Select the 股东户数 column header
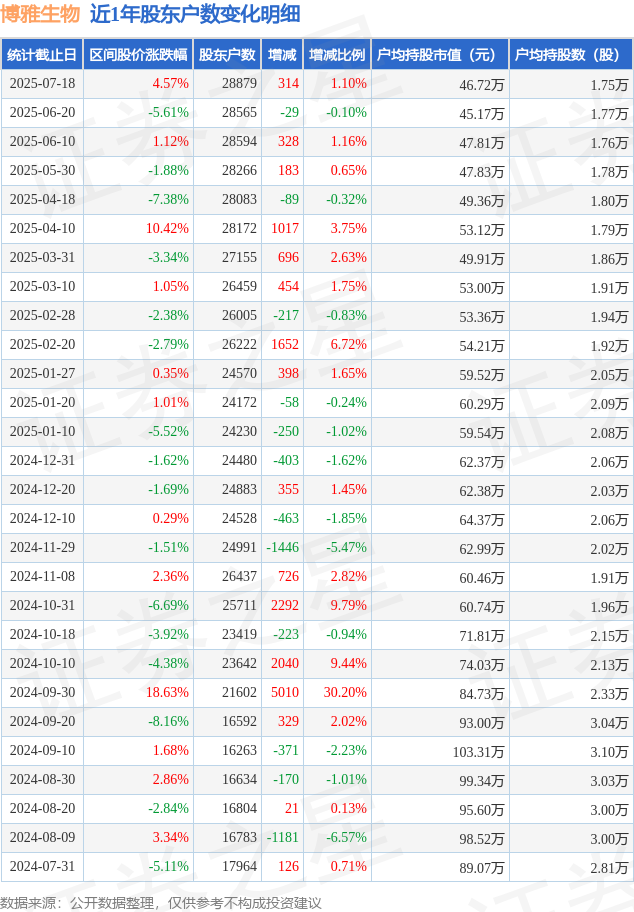The image size is (634, 912). tap(227, 55)
